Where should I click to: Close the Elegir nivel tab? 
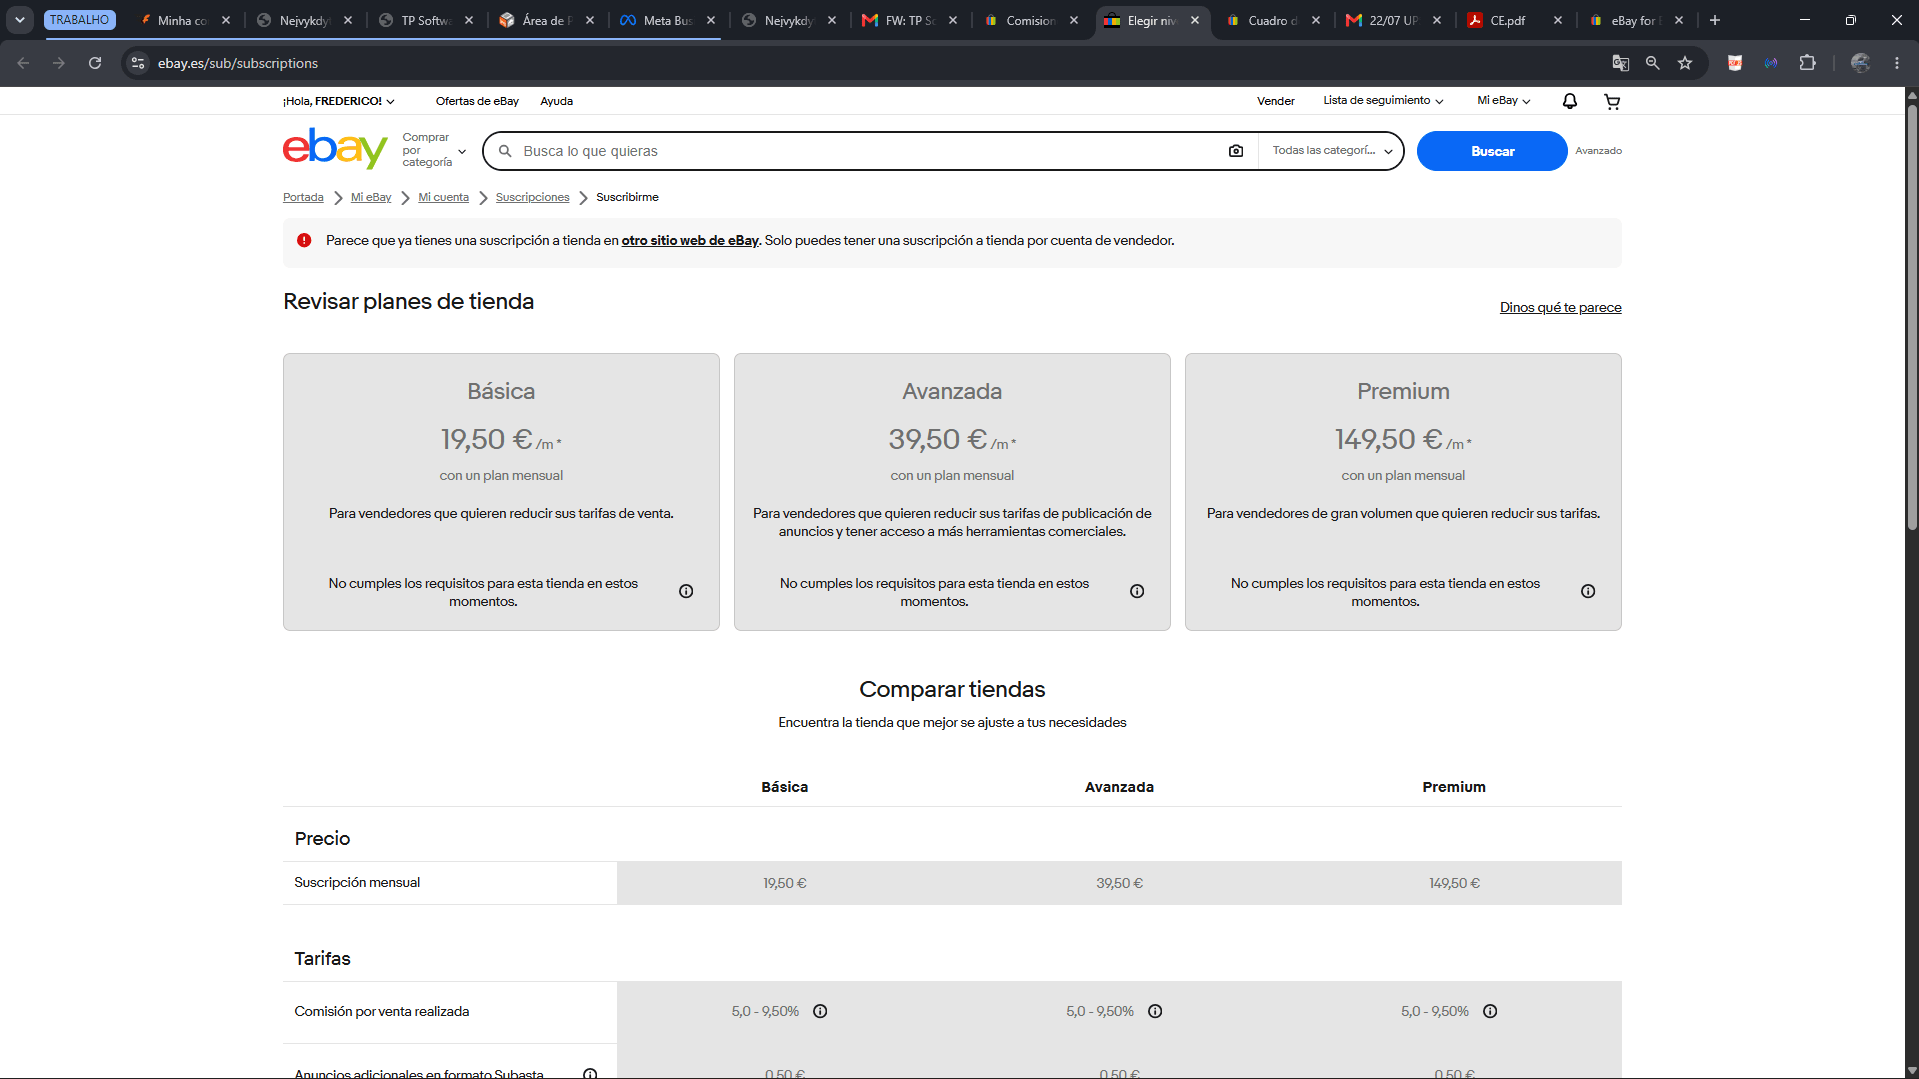(1195, 20)
